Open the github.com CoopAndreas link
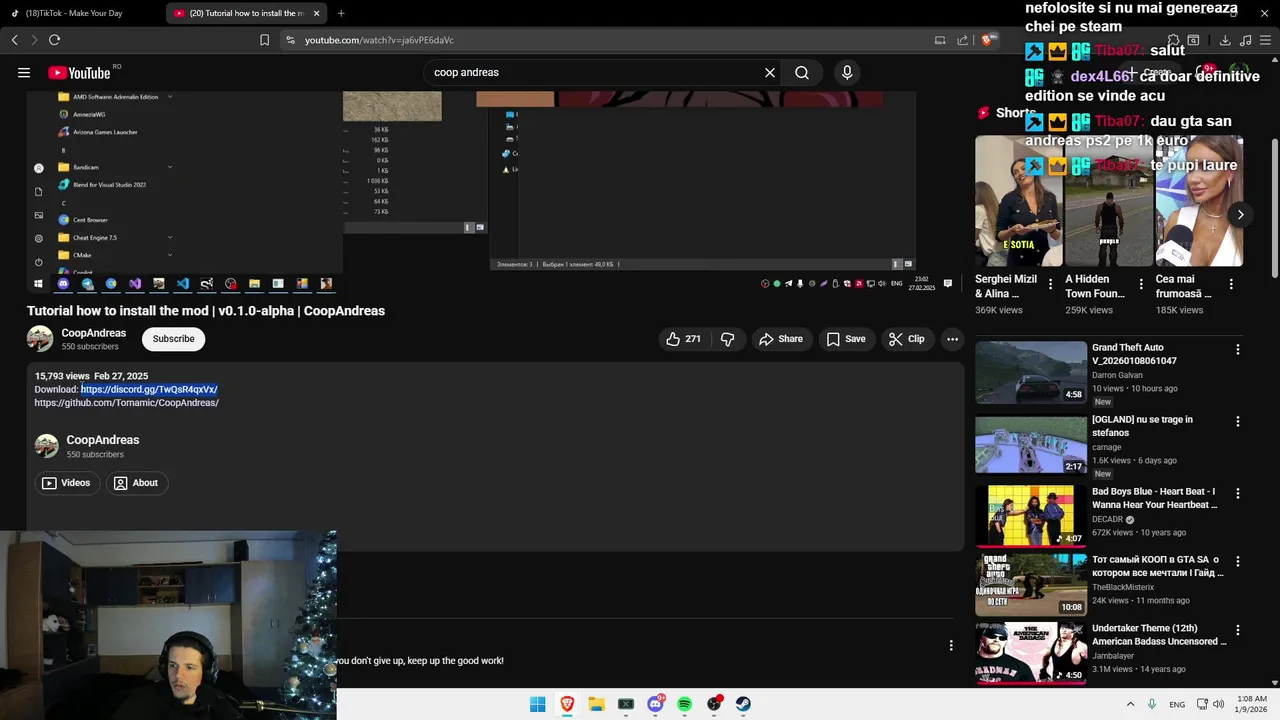Image resolution: width=1280 pixels, height=720 pixels. (127, 403)
